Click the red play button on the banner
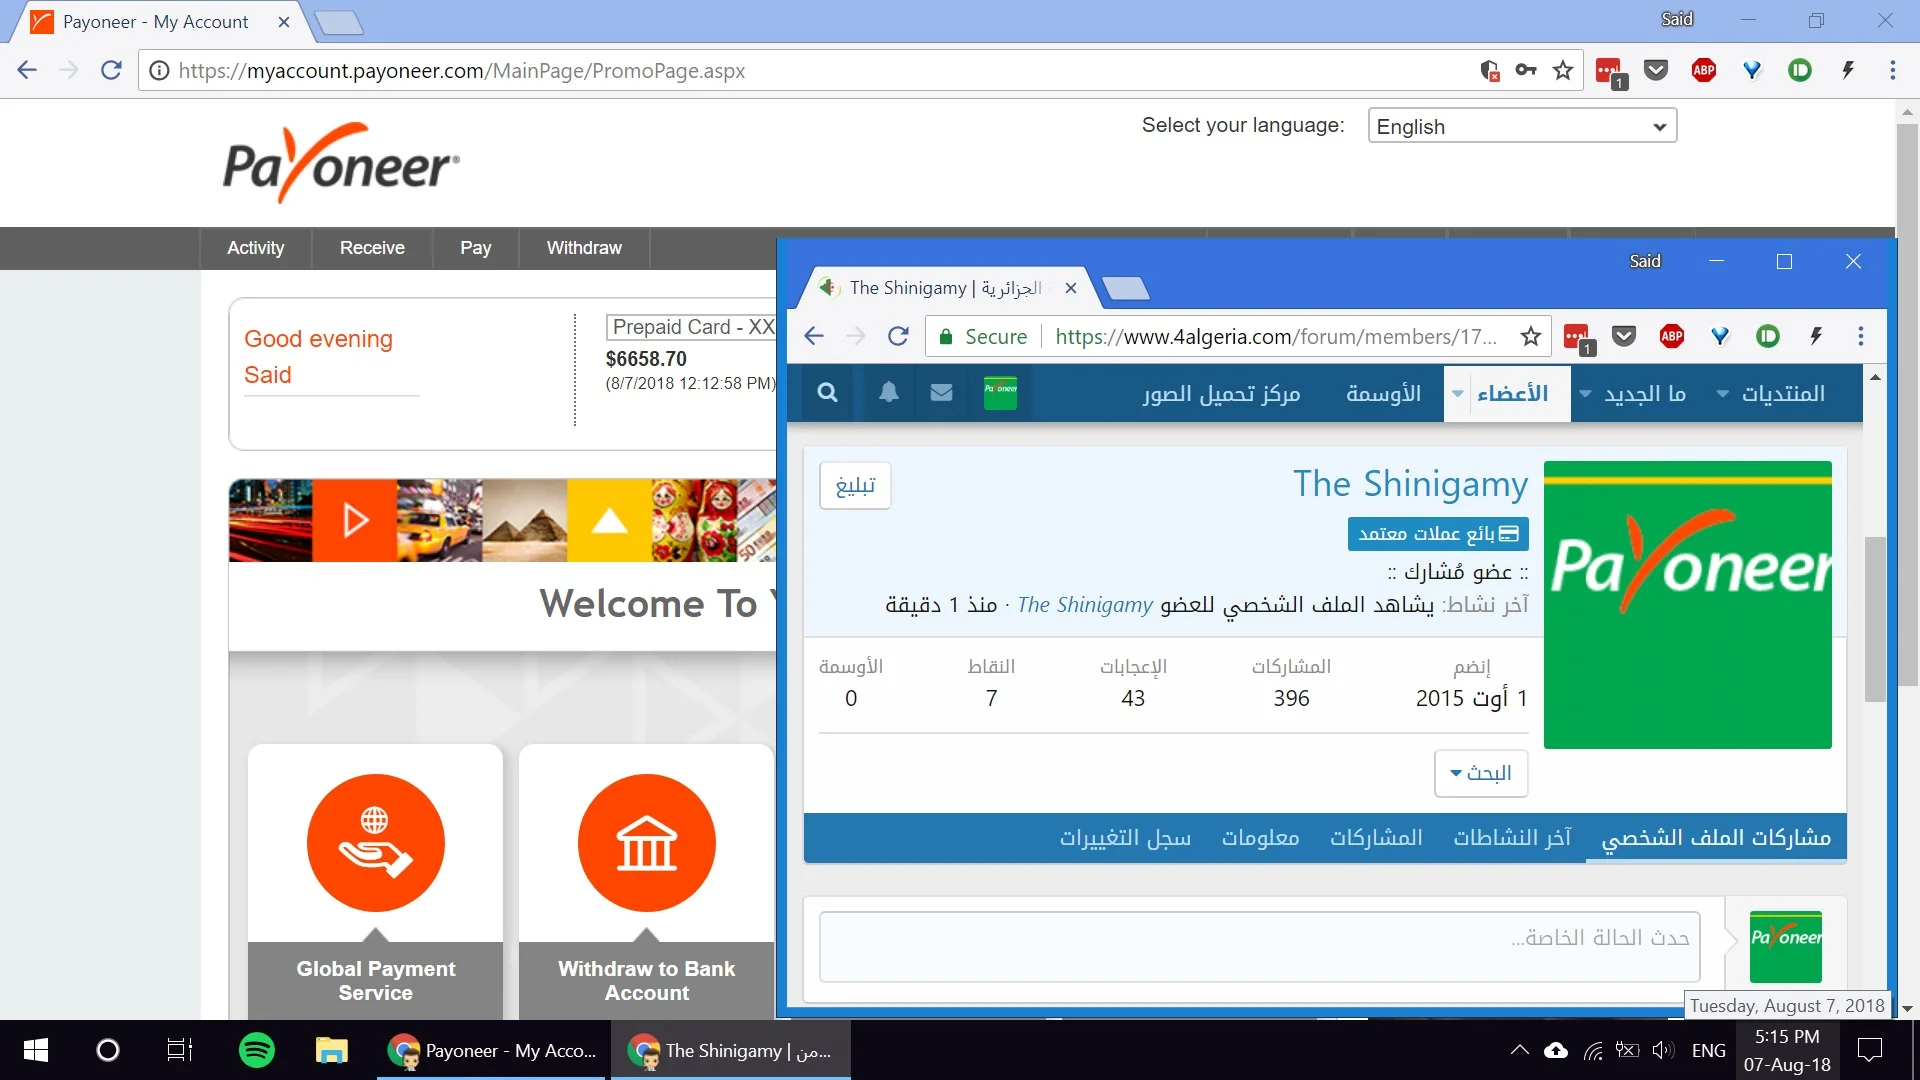The width and height of the screenshot is (1920, 1080). (354, 520)
